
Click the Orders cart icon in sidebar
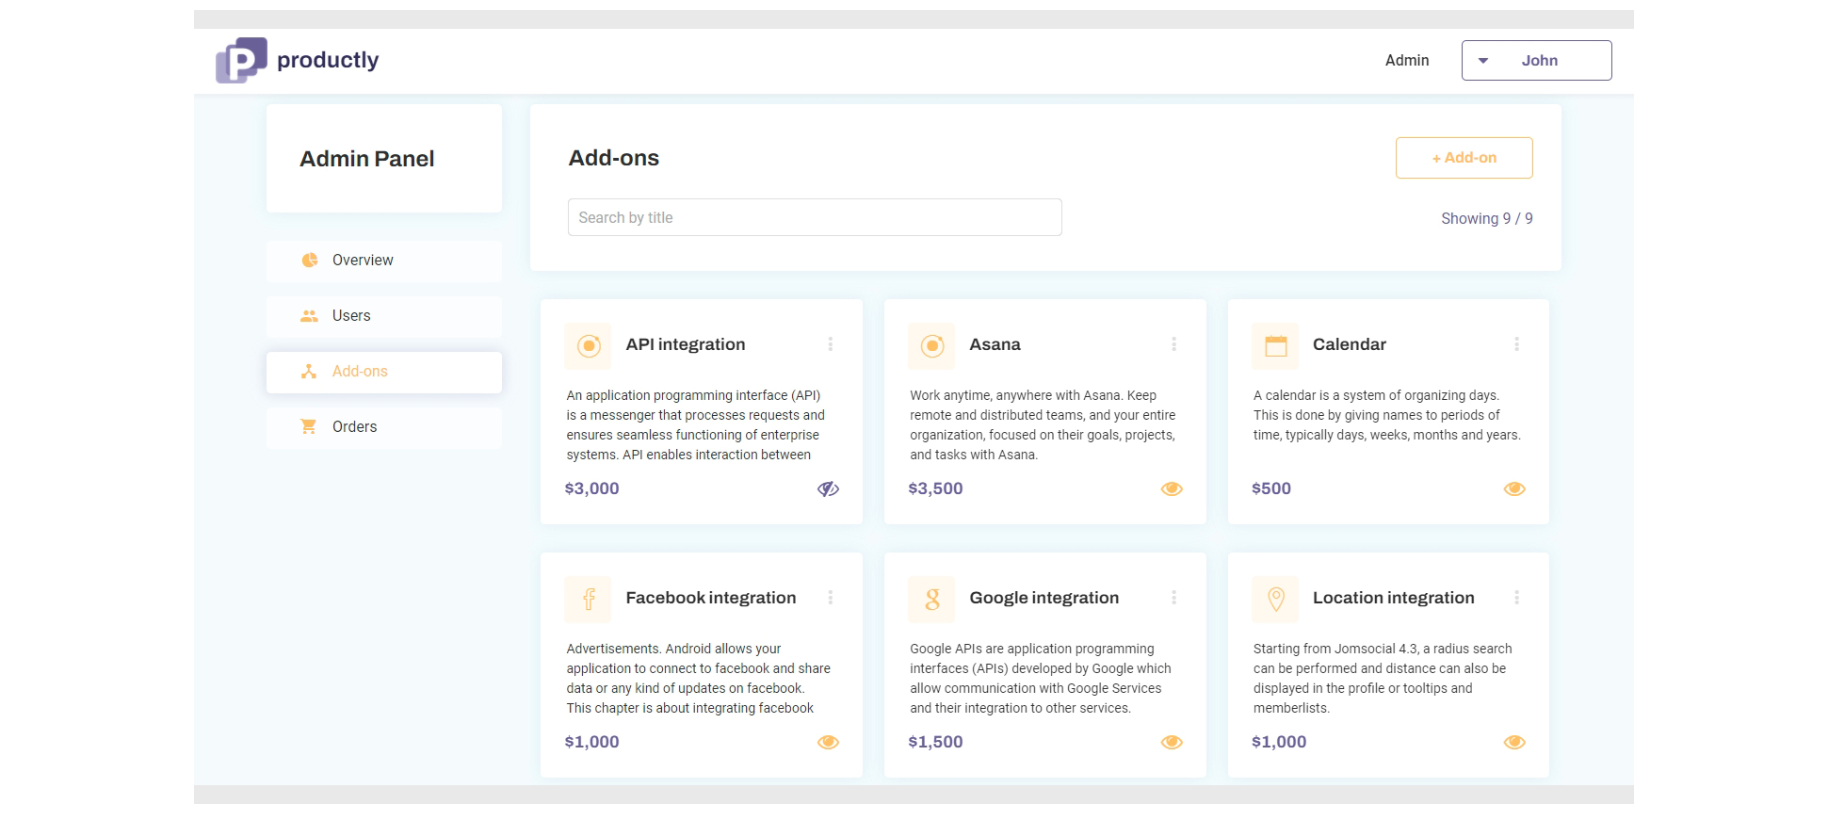pyautogui.click(x=309, y=427)
